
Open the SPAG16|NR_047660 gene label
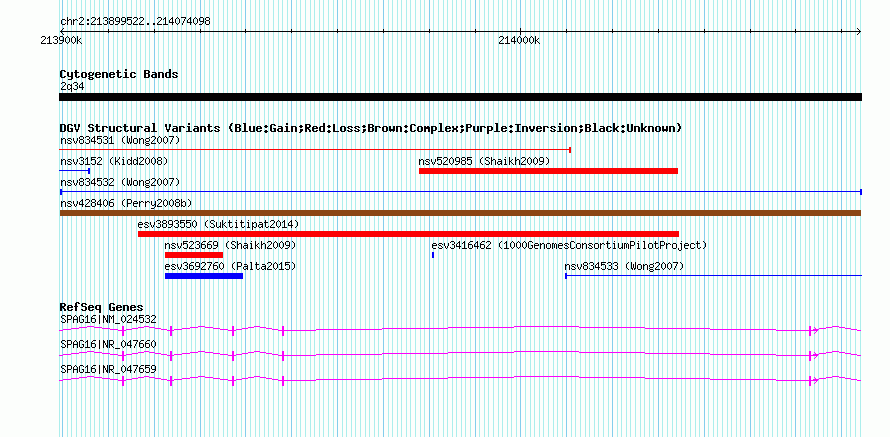coord(108,344)
